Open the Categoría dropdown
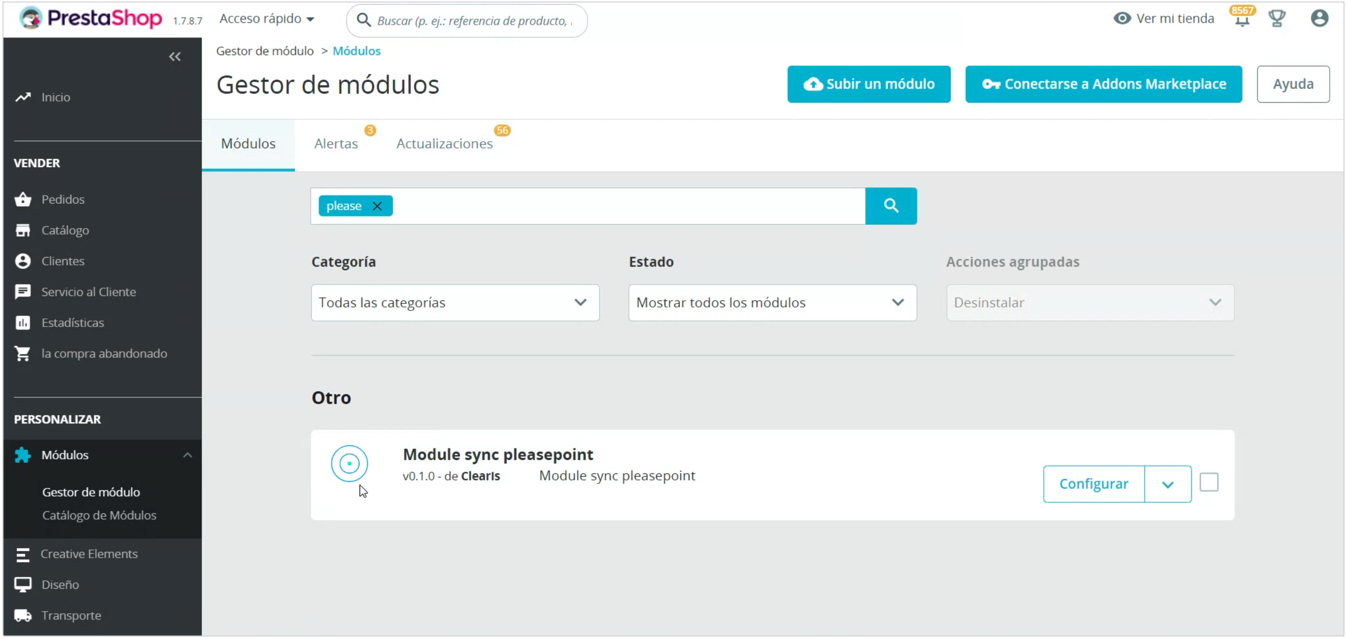The image size is (1347, 639). 455,303
